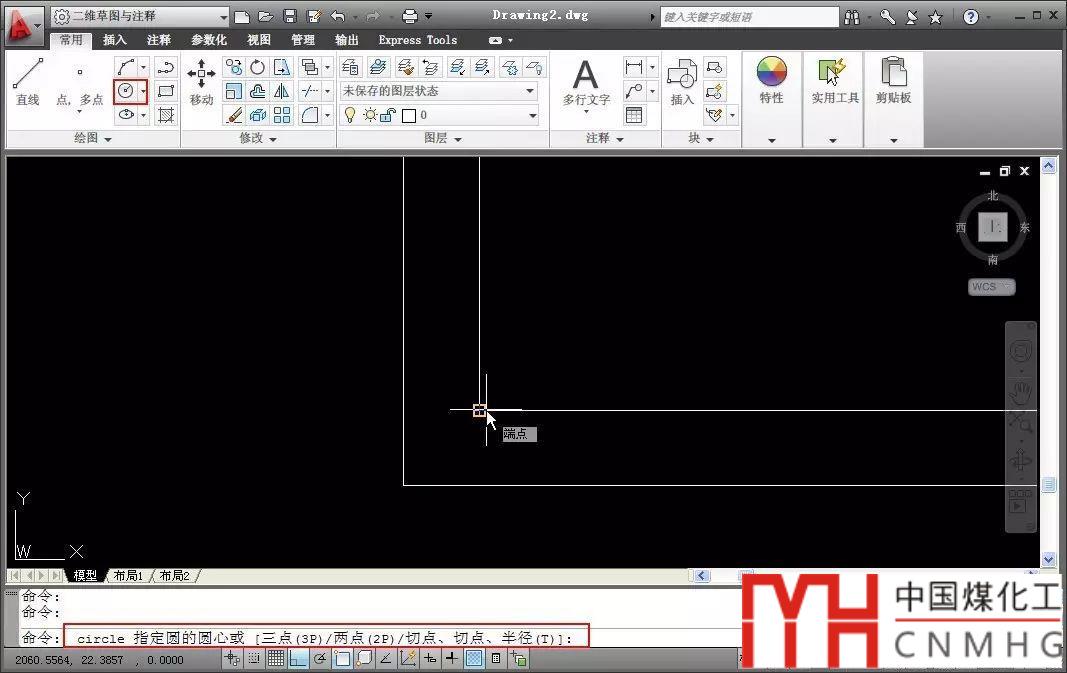Click the Circle tool in the draw panel

(x=126, y=91)
